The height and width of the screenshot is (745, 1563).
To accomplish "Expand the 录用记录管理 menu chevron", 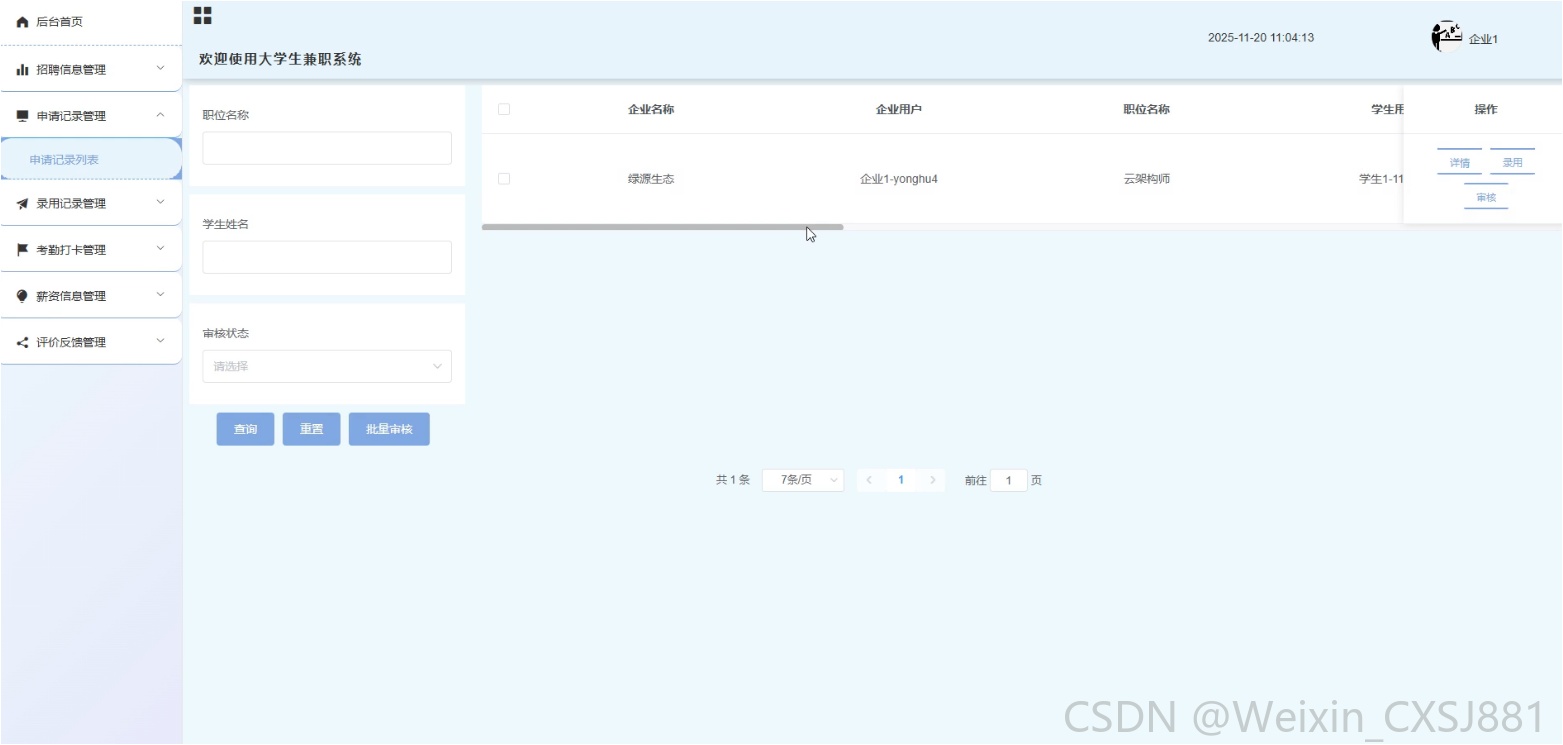I will (x=160, y=203).
